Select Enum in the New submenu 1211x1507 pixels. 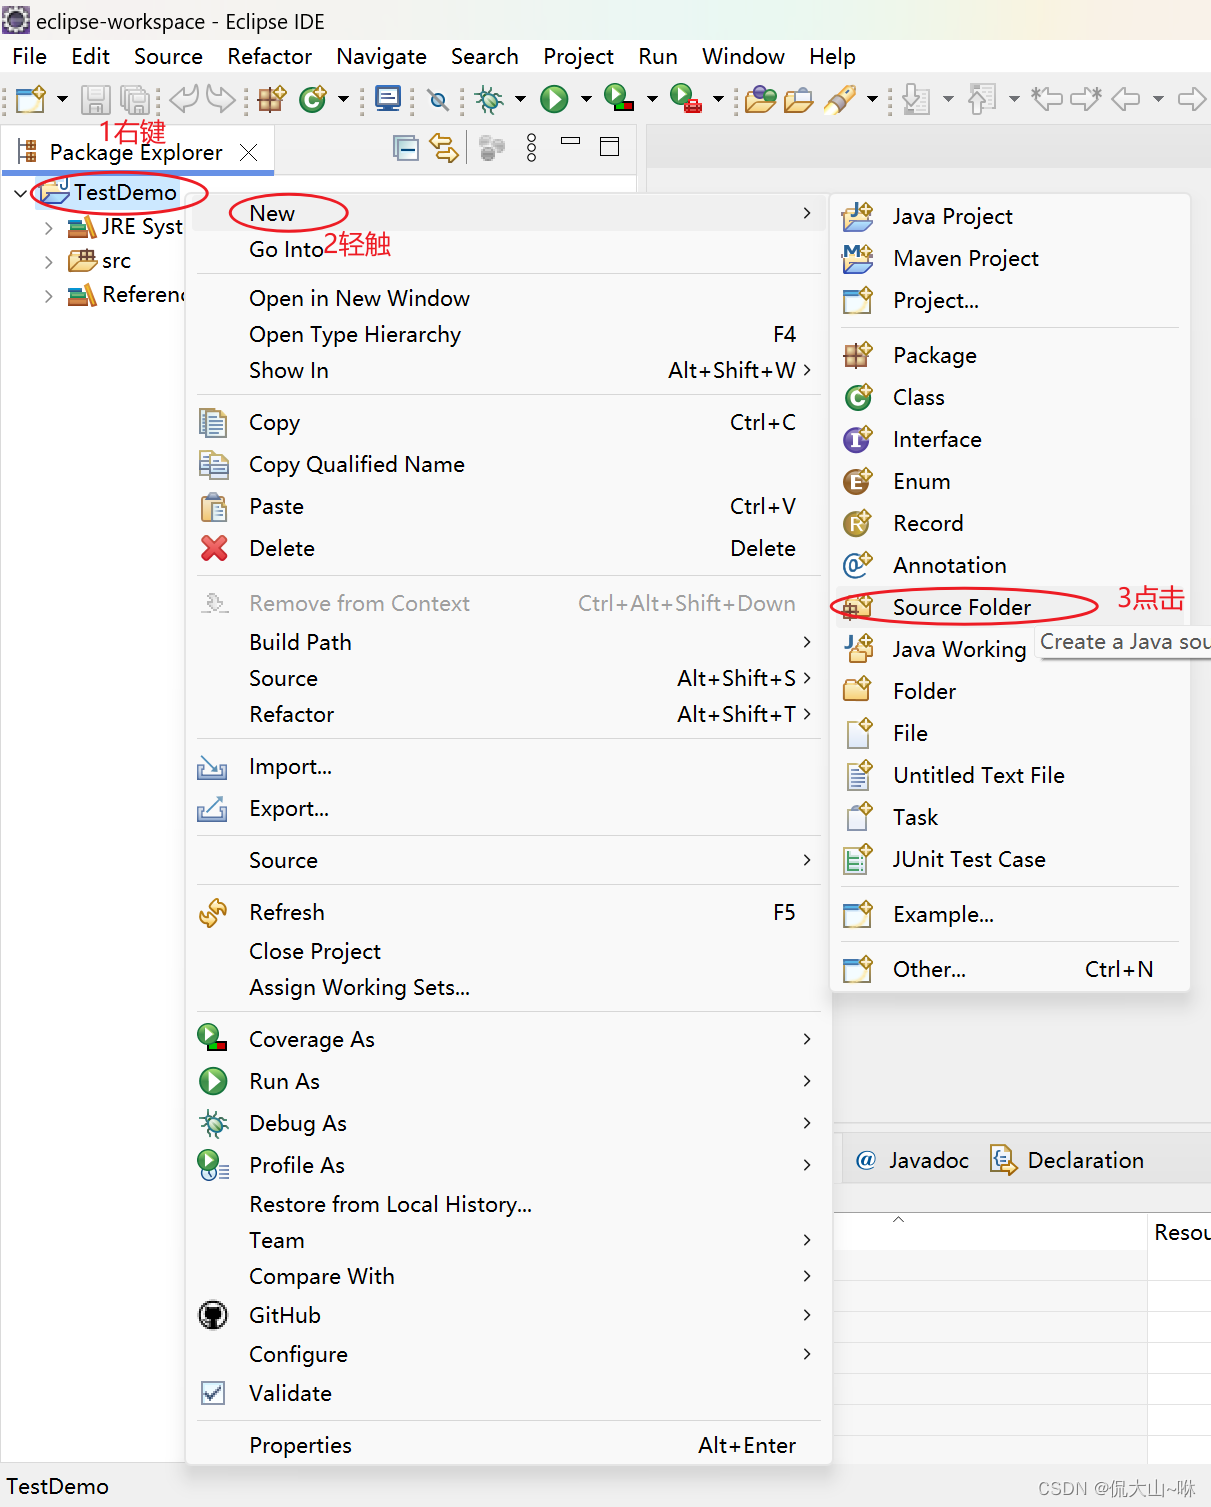click(x=1010, y=481)
